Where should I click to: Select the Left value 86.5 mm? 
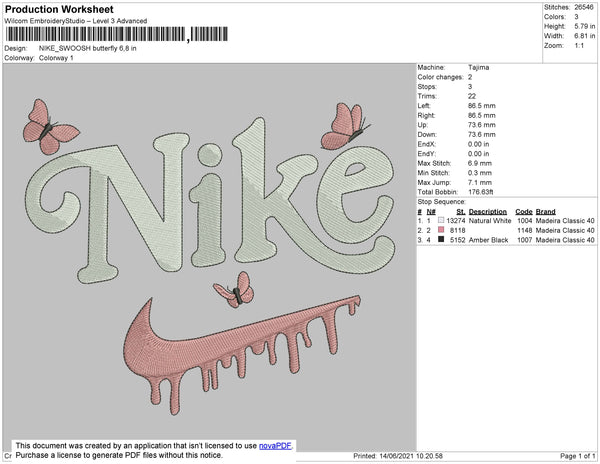(482, 106)
